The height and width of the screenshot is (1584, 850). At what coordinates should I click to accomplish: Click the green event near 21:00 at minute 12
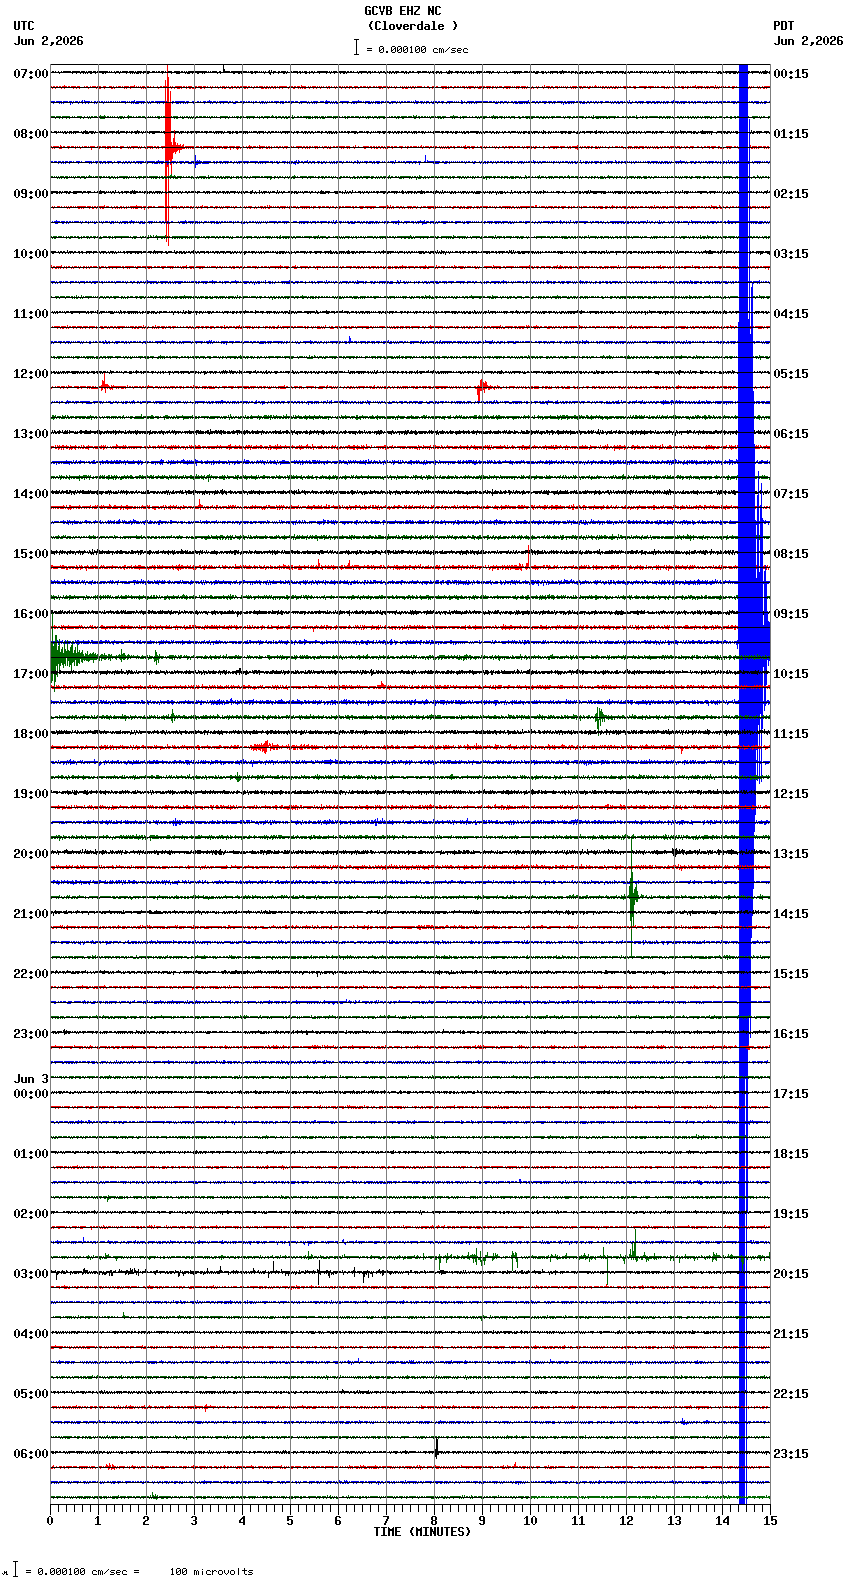(632, 897)
